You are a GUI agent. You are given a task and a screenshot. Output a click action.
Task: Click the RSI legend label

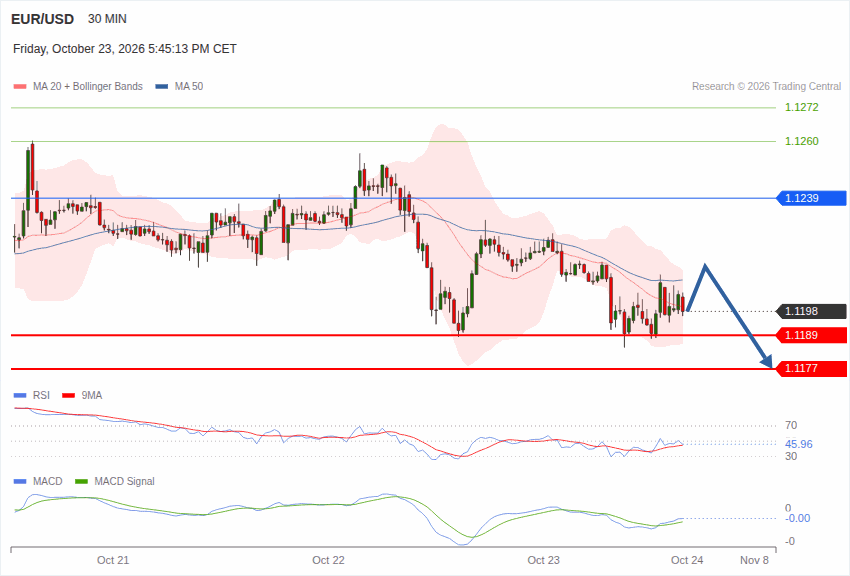[x=41, y=396]
